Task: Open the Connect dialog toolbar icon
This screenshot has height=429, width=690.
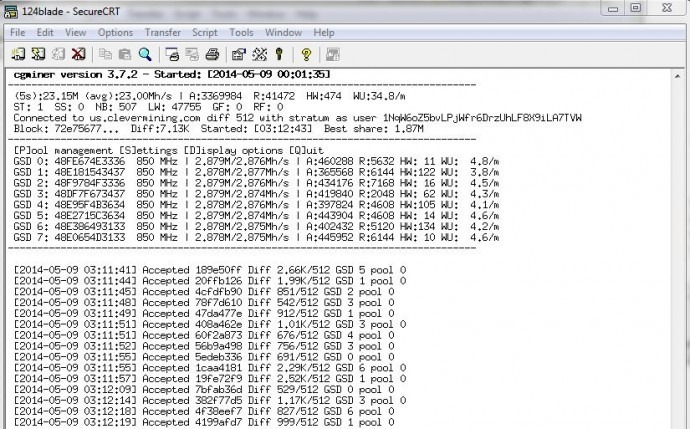Action: point(18,54)
